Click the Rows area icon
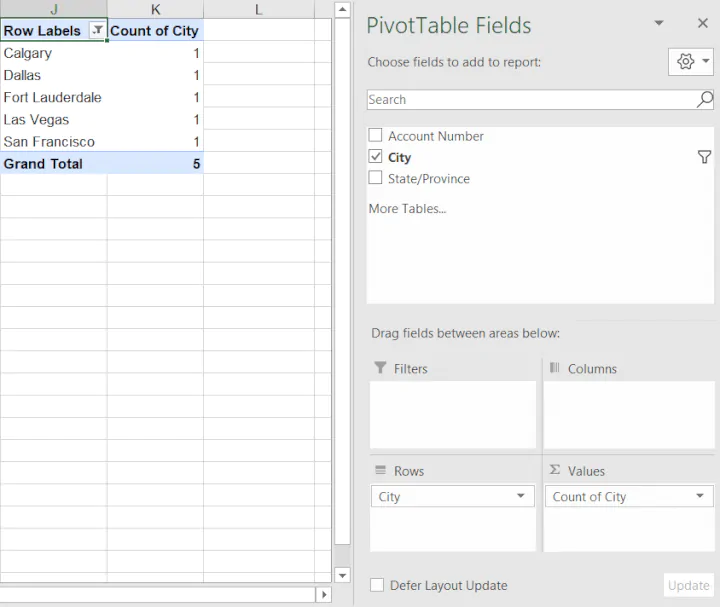The image size is (720, 607). pyautogui.click(x=380, y=470)
